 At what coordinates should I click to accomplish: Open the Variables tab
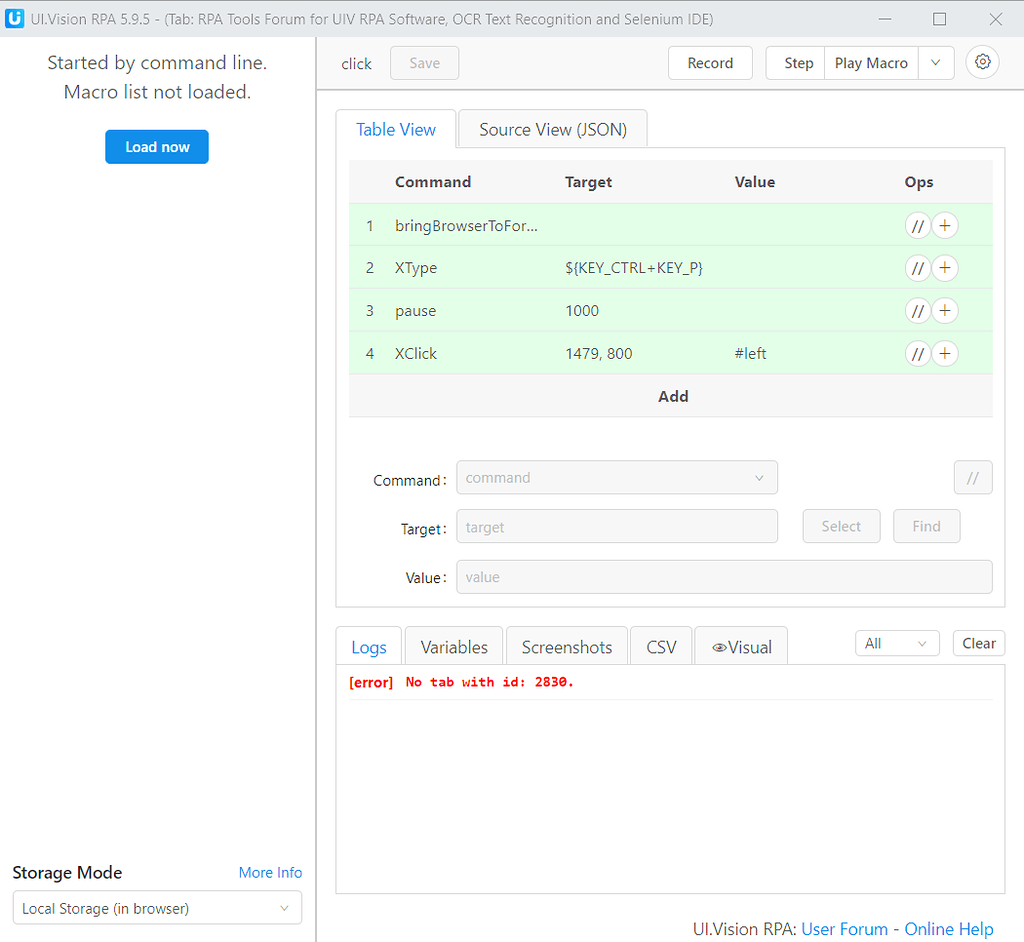(x=453, y=646)
